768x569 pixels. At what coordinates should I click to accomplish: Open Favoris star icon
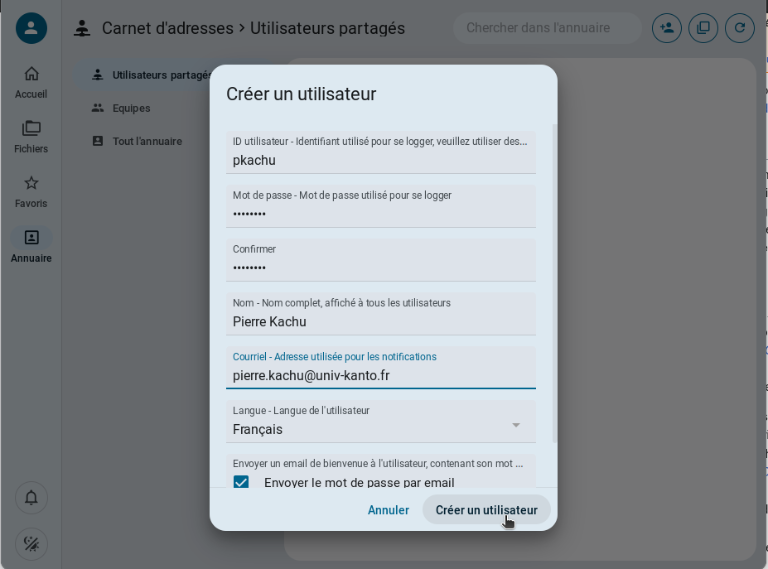click(31, 183)
